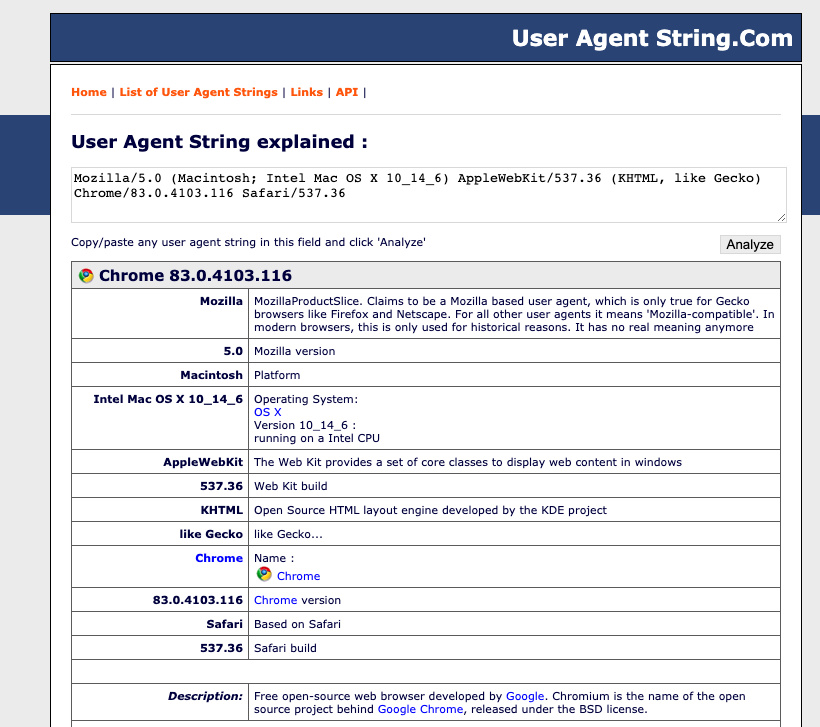This screenshot has height=727, width=820.
Task: Select the '5.0' version cell
Action: pos(233,351)
